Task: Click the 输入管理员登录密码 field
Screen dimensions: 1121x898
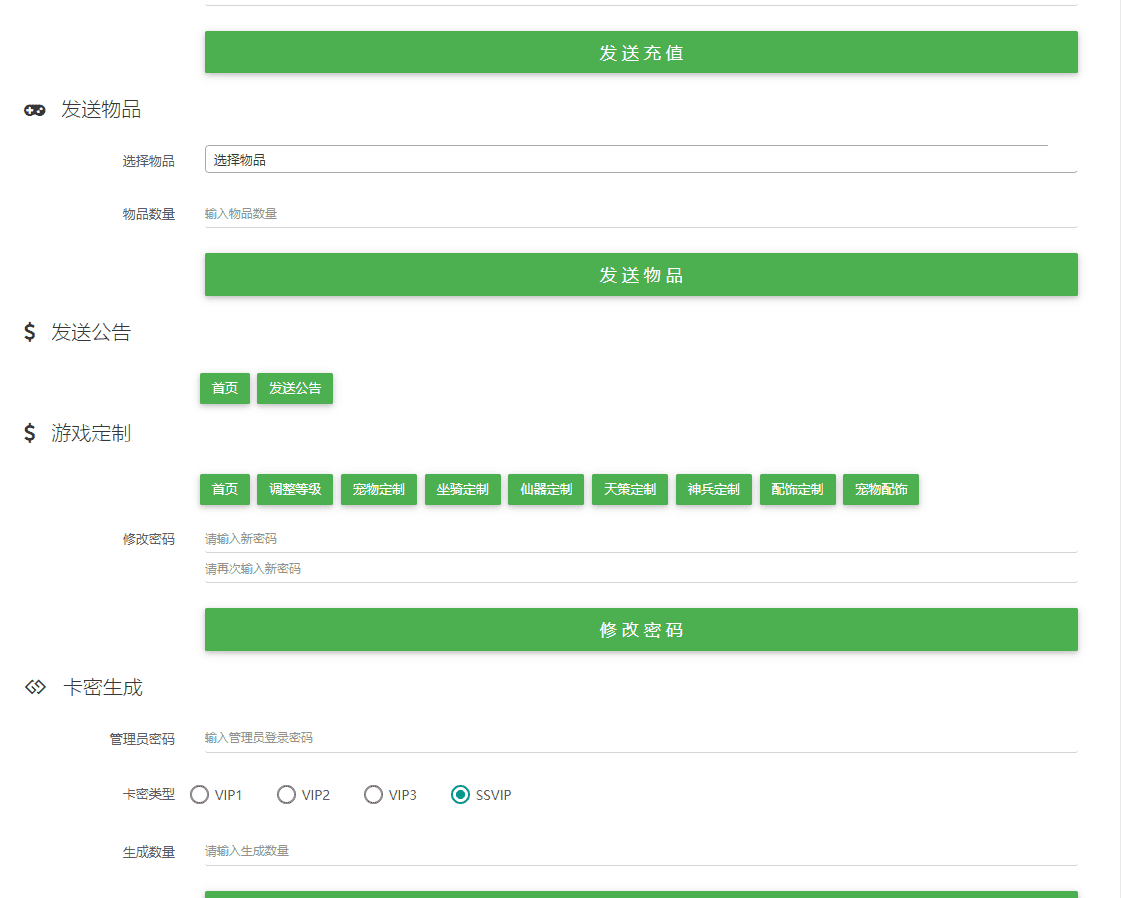Action: [x=640, y=738]
